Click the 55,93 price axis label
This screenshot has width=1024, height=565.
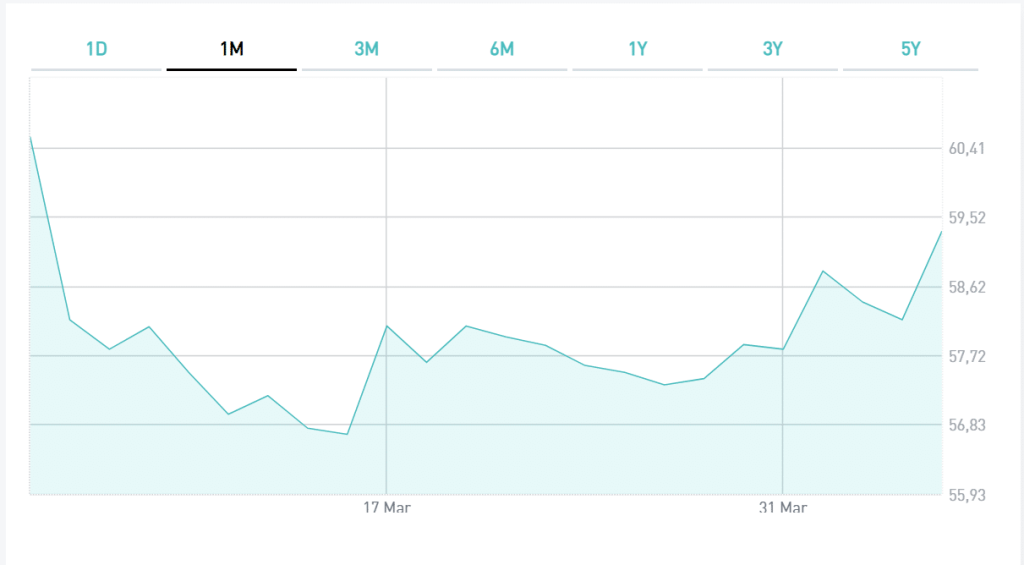966,495
